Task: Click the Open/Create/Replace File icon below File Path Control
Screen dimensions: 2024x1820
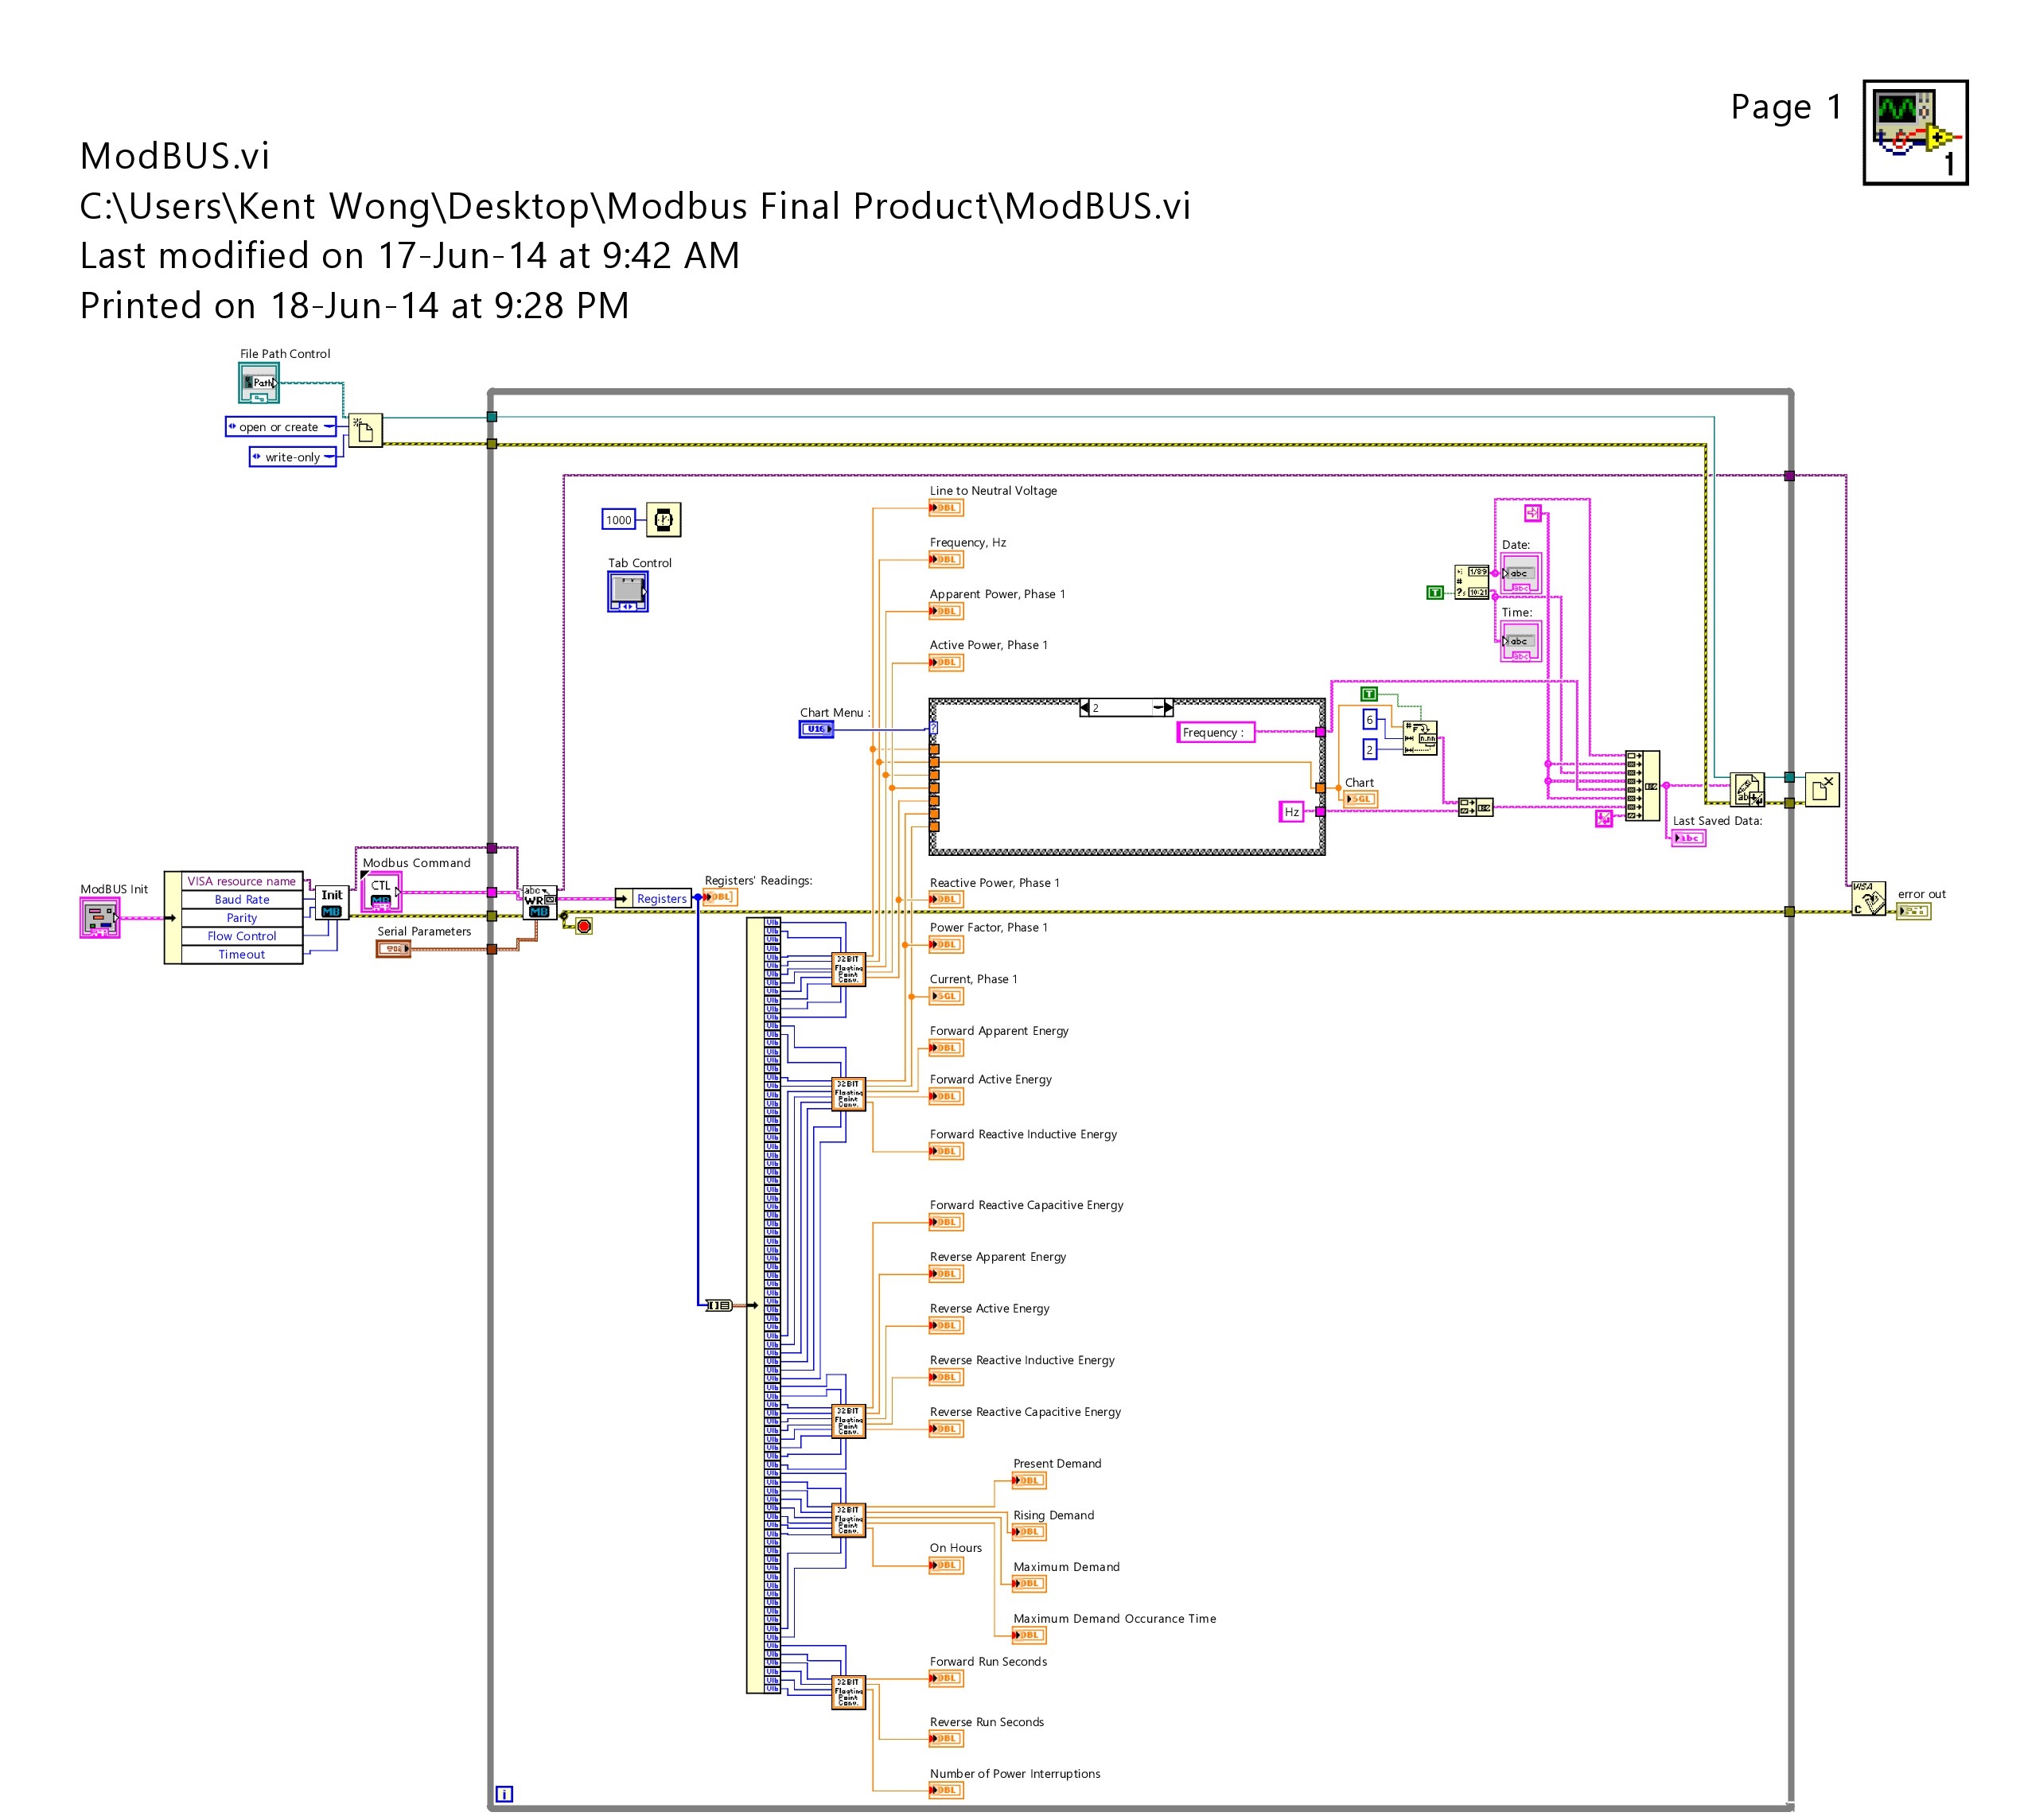Action: coord(364,430)
